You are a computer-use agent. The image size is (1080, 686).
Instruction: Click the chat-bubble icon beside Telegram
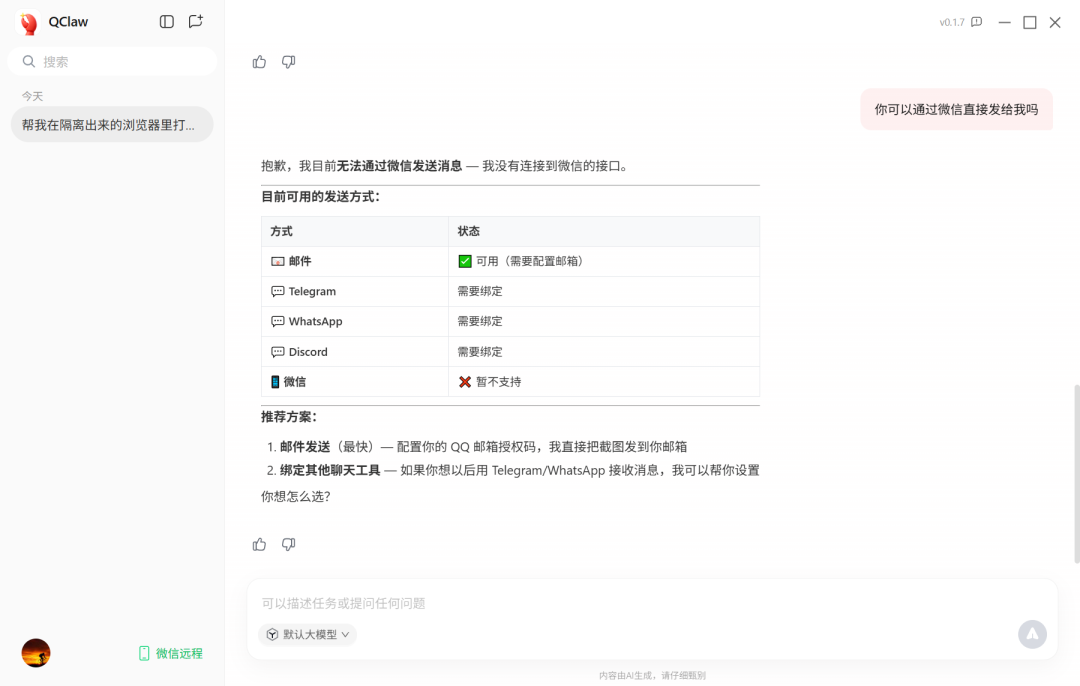pos(277,291)
